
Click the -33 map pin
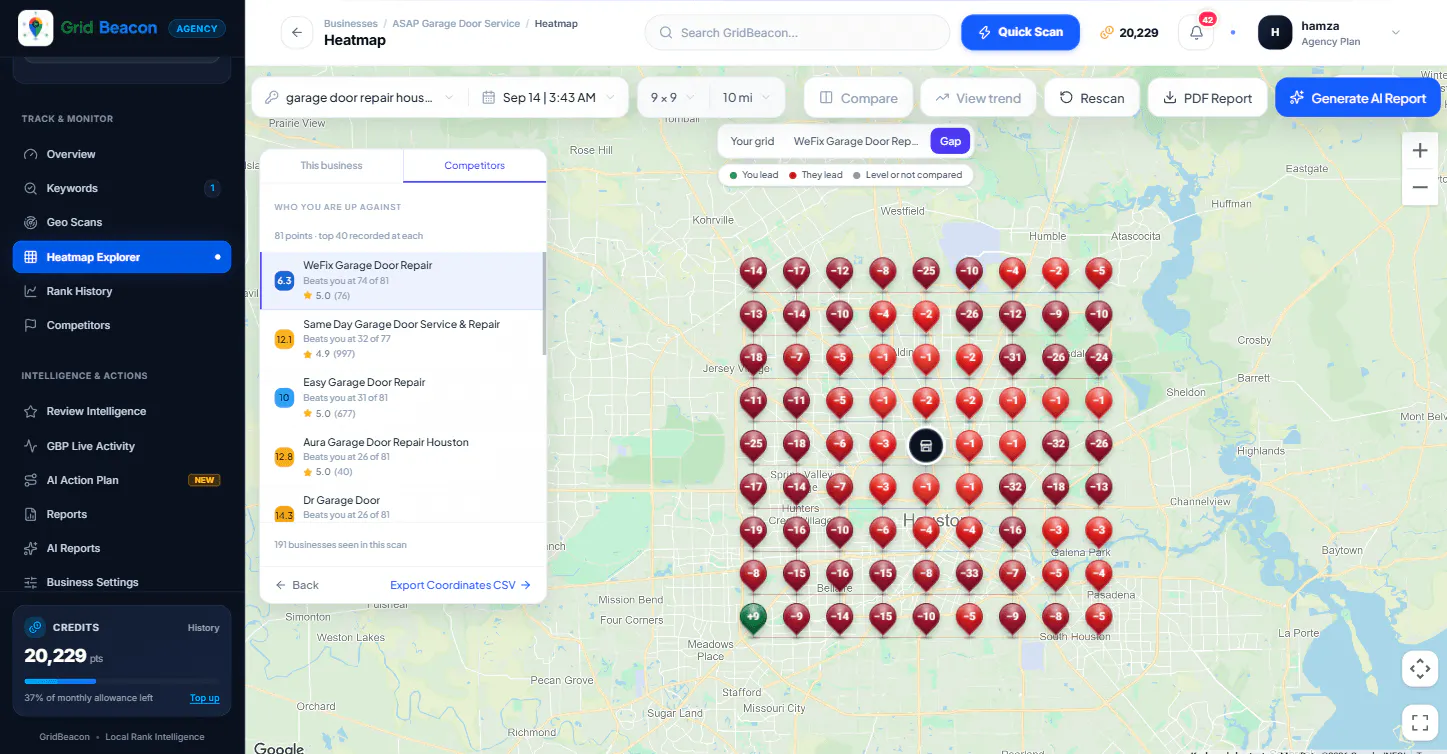coord(969,574)
